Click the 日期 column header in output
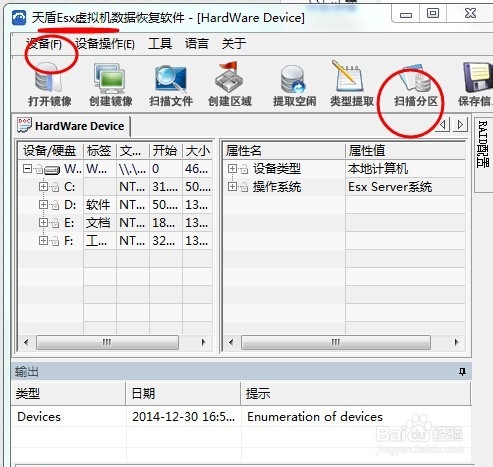Viewport: 493px width, 467px height. (183, 394)
